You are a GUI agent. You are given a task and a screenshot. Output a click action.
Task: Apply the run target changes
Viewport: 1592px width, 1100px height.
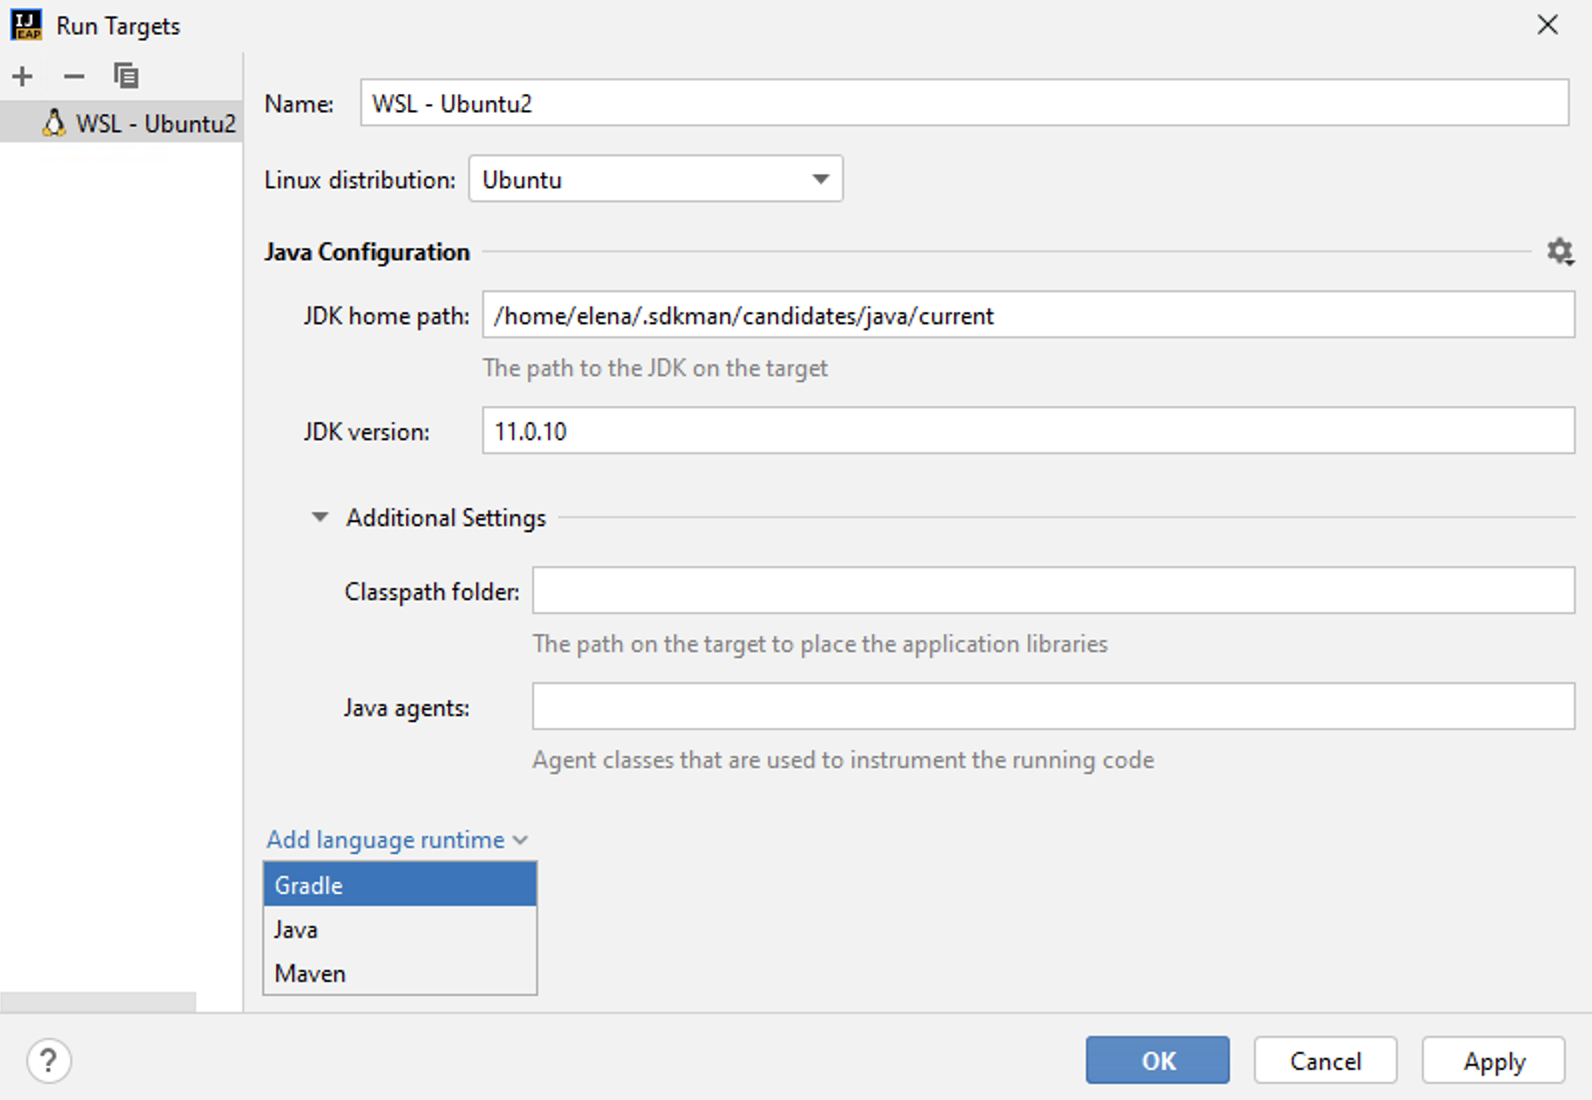(1494, 1060)
